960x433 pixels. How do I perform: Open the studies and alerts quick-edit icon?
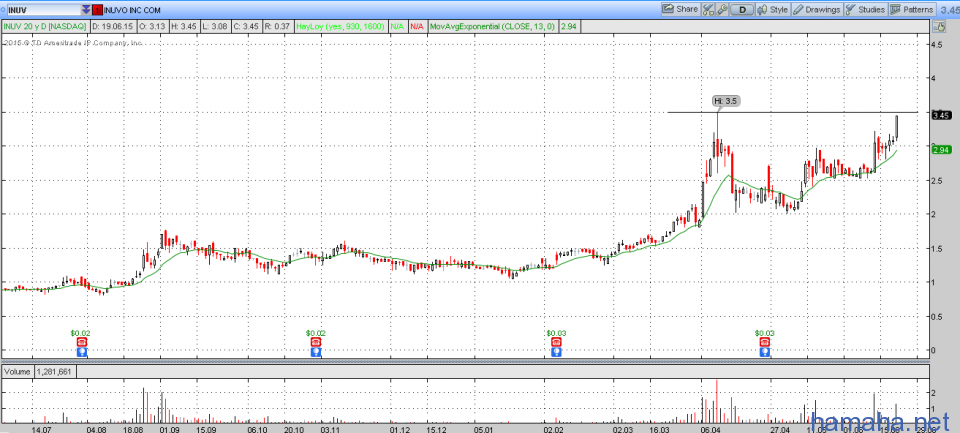[x=708, y=9]
